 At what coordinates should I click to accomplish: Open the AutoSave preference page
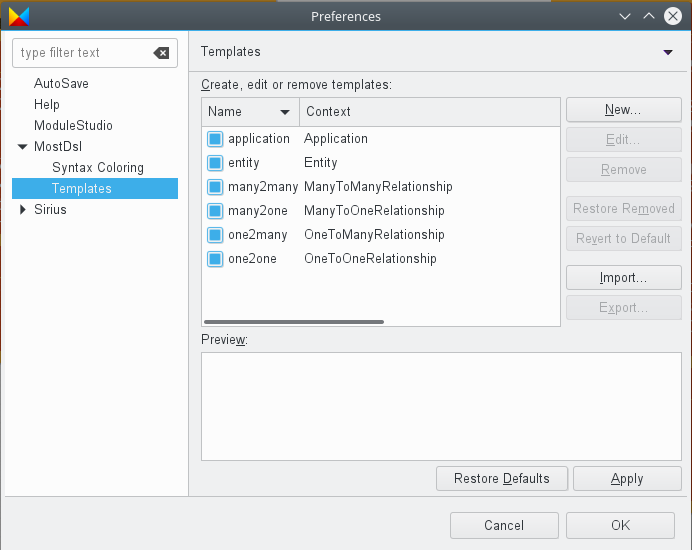tap(61, 83)
